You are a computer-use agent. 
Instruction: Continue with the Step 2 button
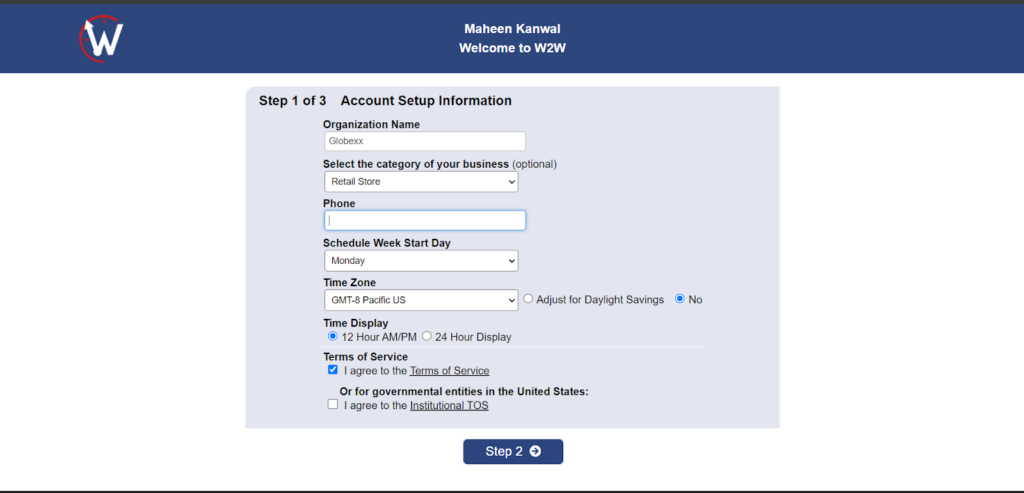click(513, 451)
